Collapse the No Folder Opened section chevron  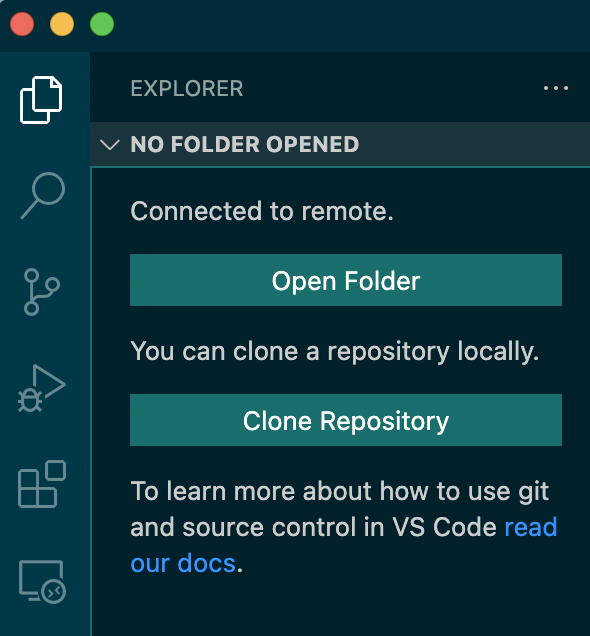tap(109, 145)
